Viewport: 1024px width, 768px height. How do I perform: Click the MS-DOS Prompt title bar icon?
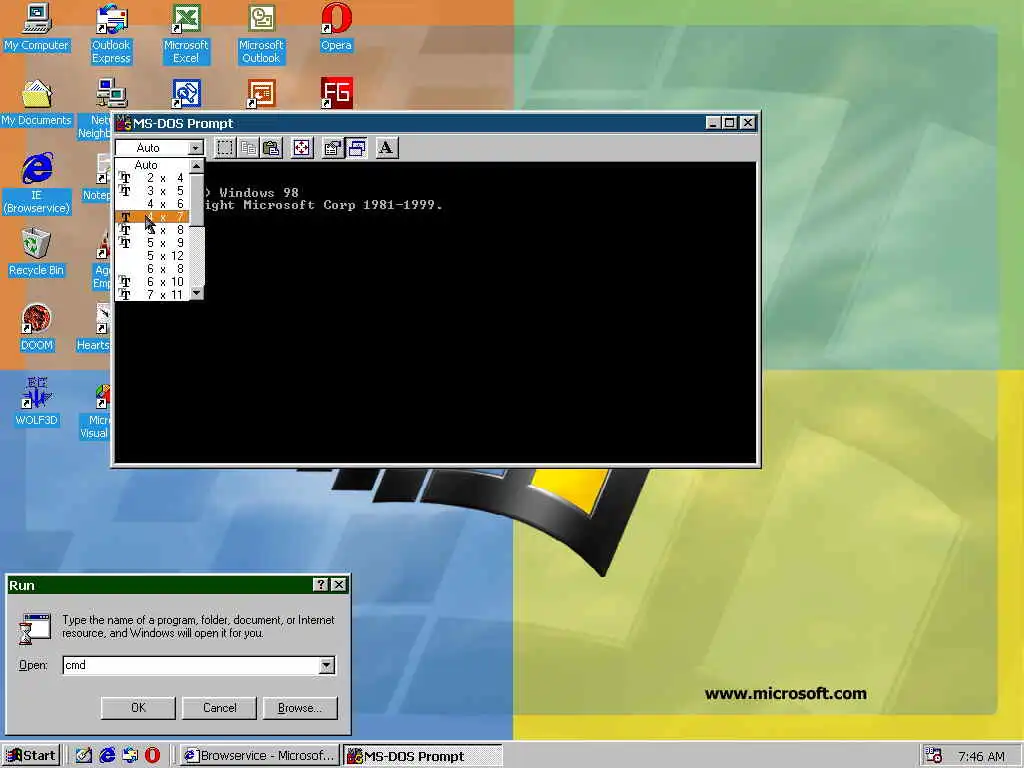[123, 123]
